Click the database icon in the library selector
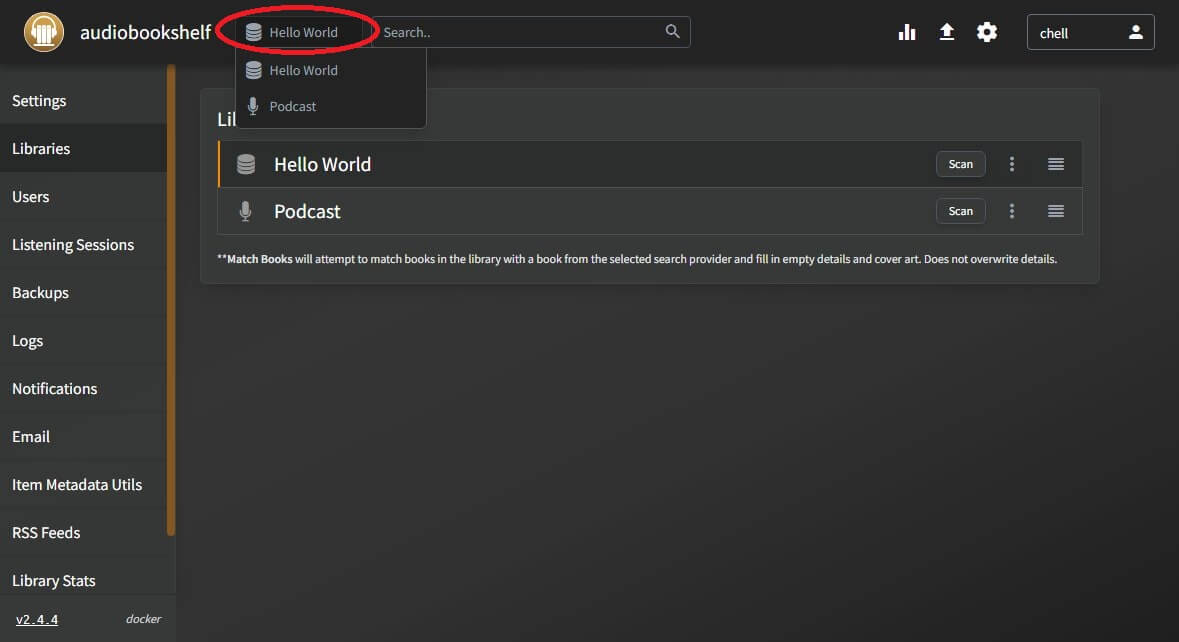The height and width of the screenshot is (642, 1179). click(x=253, y=32)
